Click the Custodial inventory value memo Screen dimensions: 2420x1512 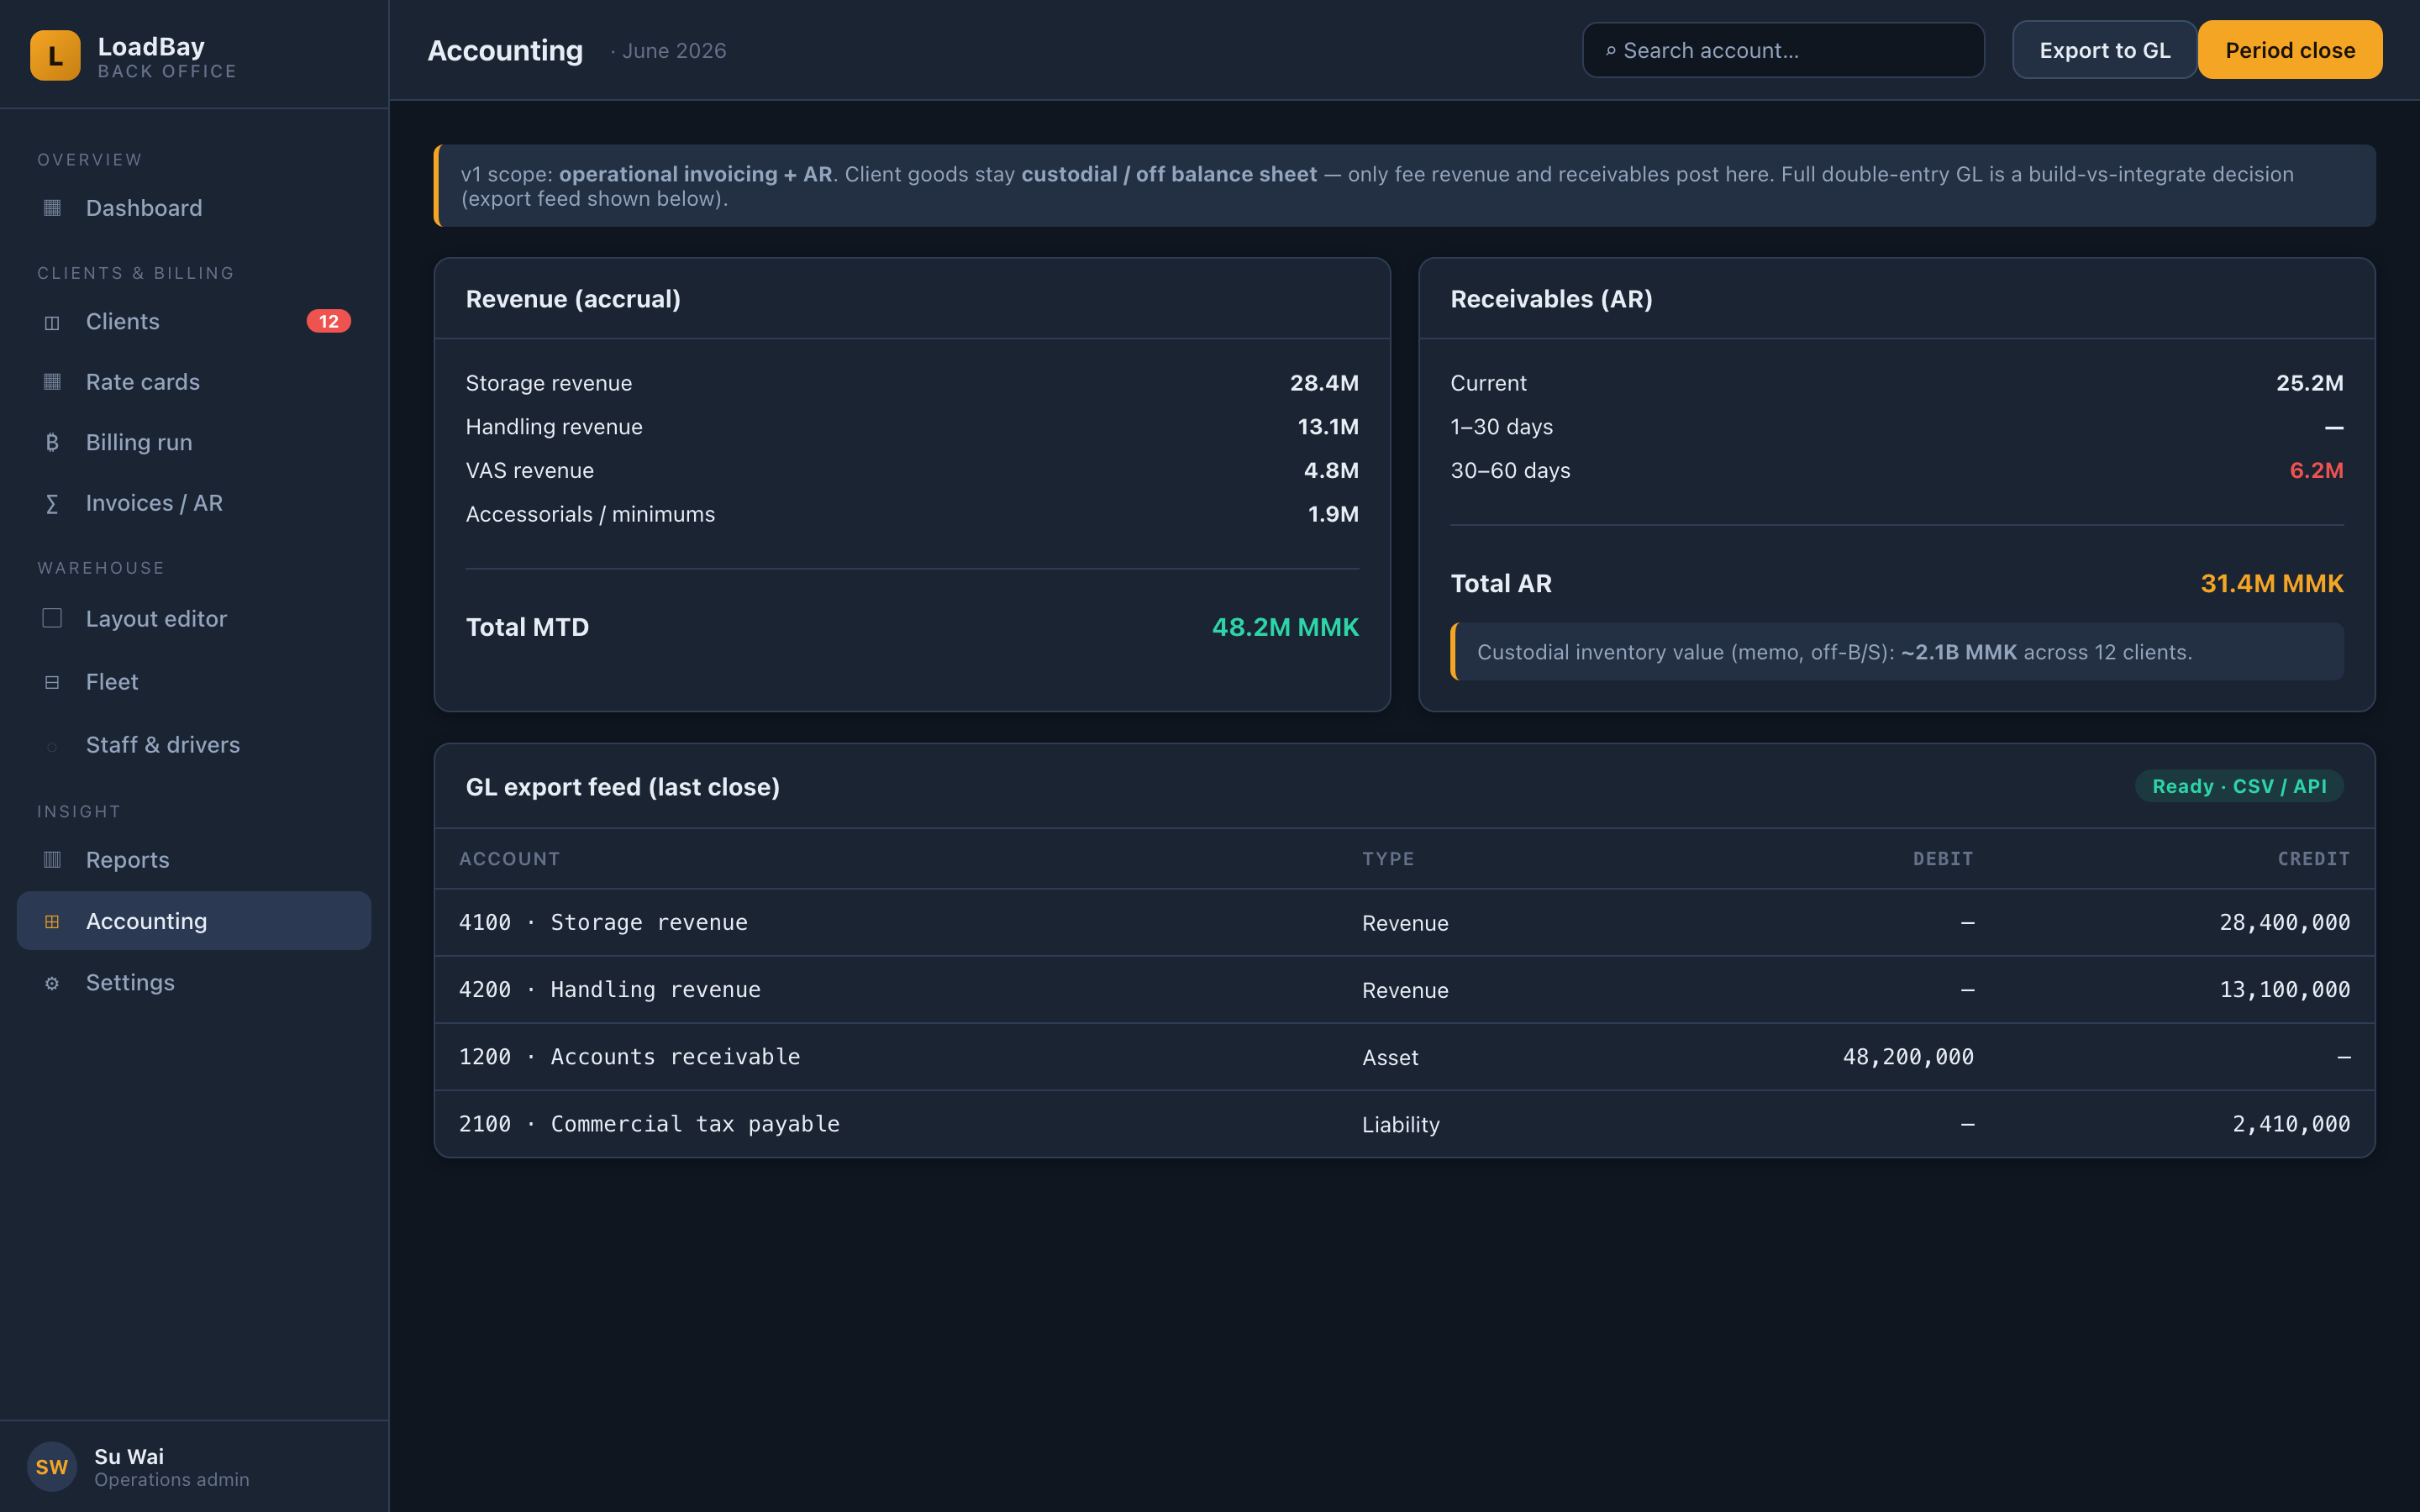1897,652
